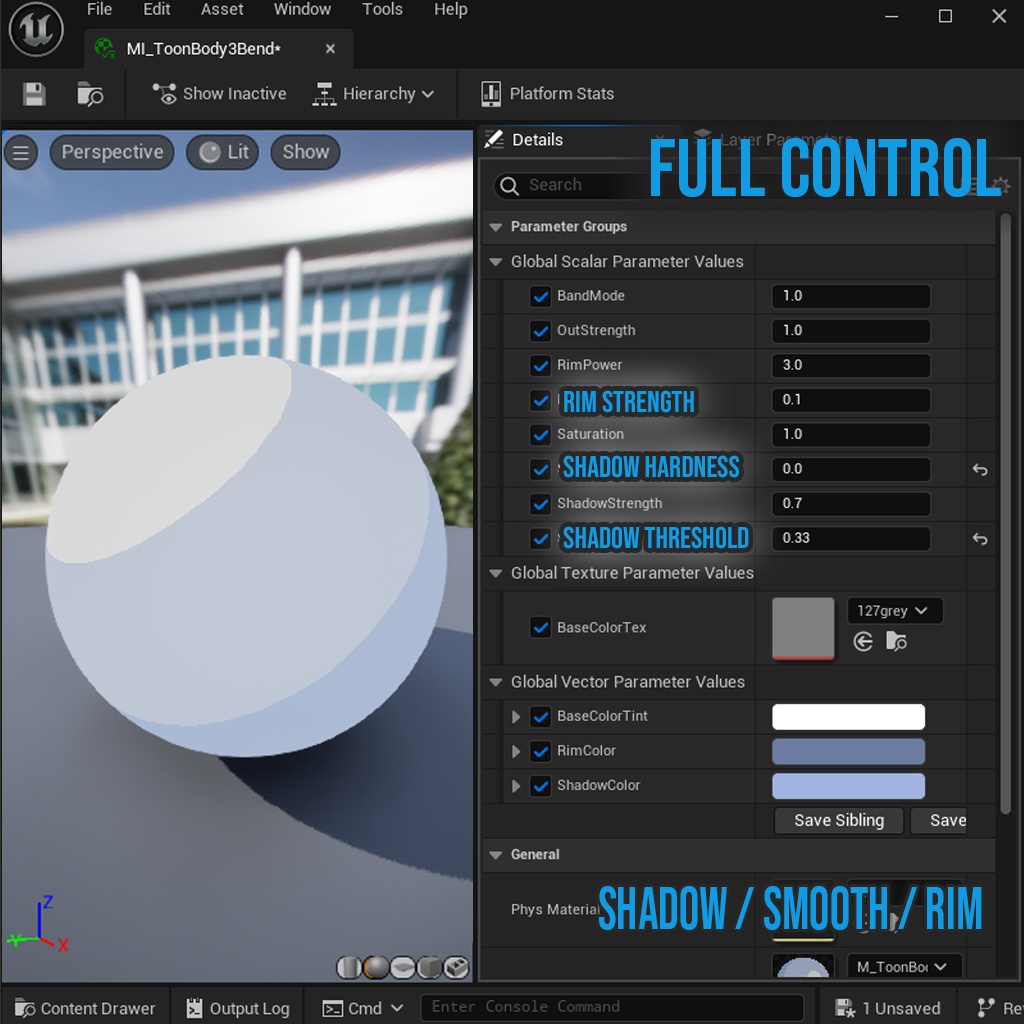1024x1024 pixels.
Task: Browse to asset in Content Browser
Action: point(91,93)
